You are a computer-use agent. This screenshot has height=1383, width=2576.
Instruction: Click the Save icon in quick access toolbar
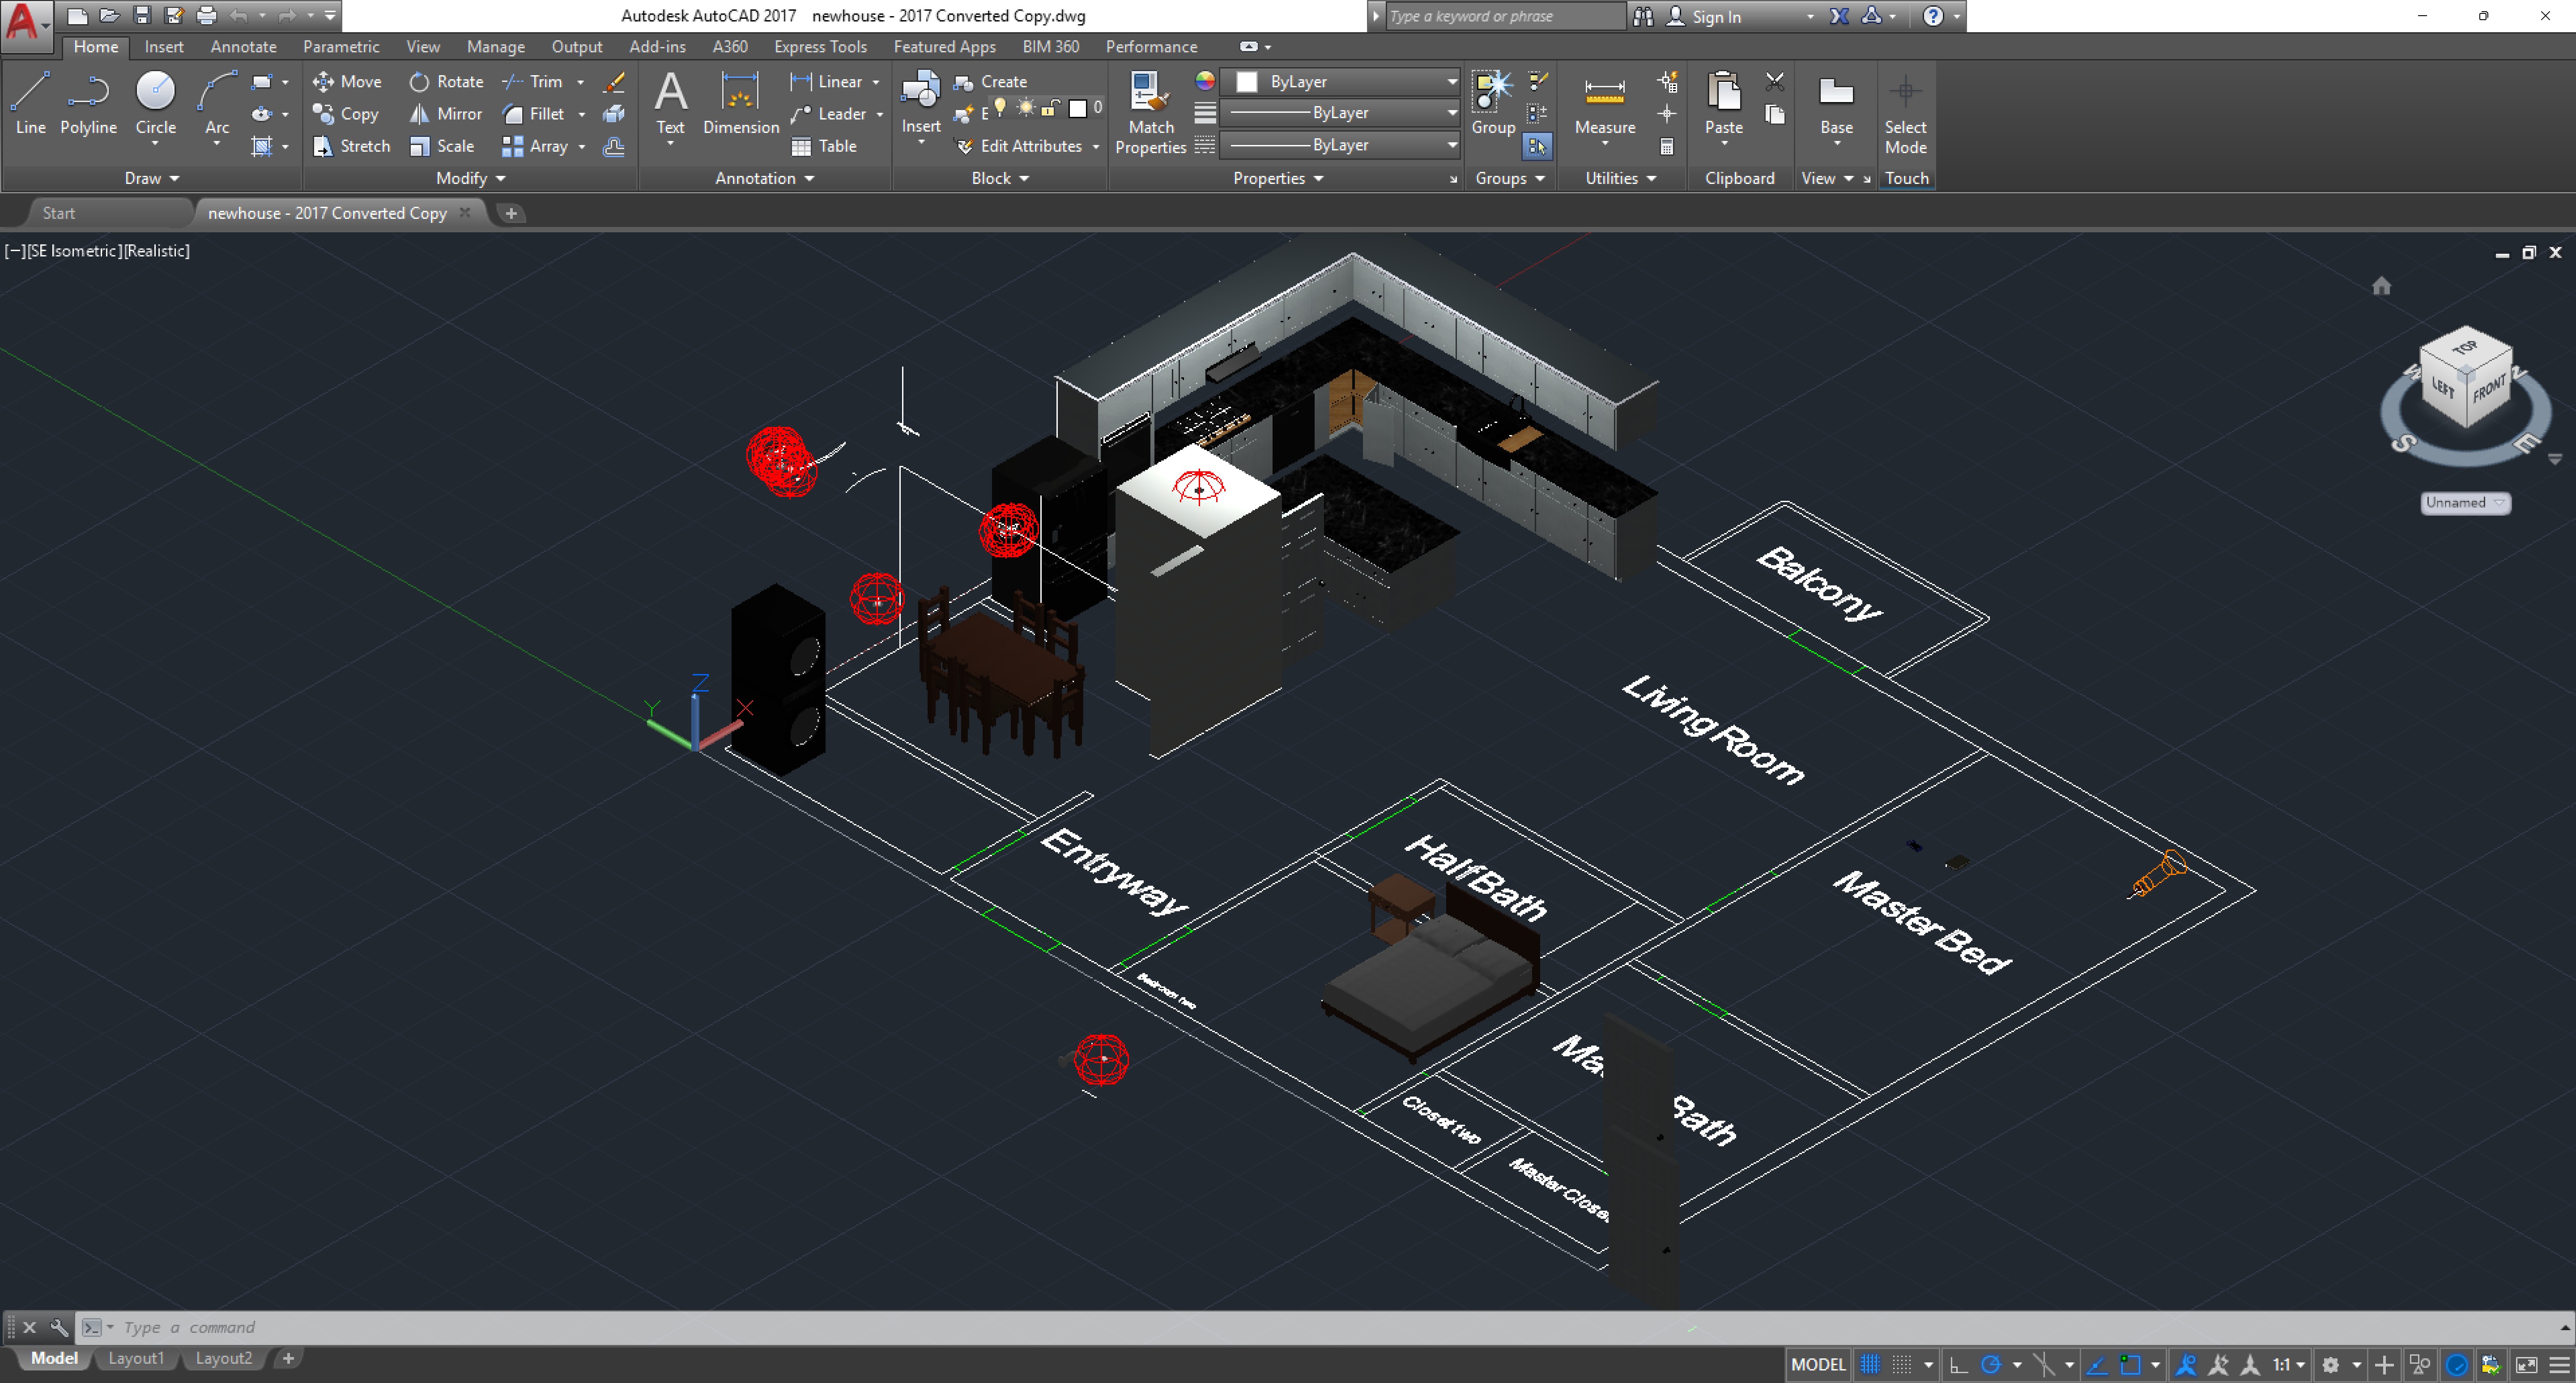(142, 15)
